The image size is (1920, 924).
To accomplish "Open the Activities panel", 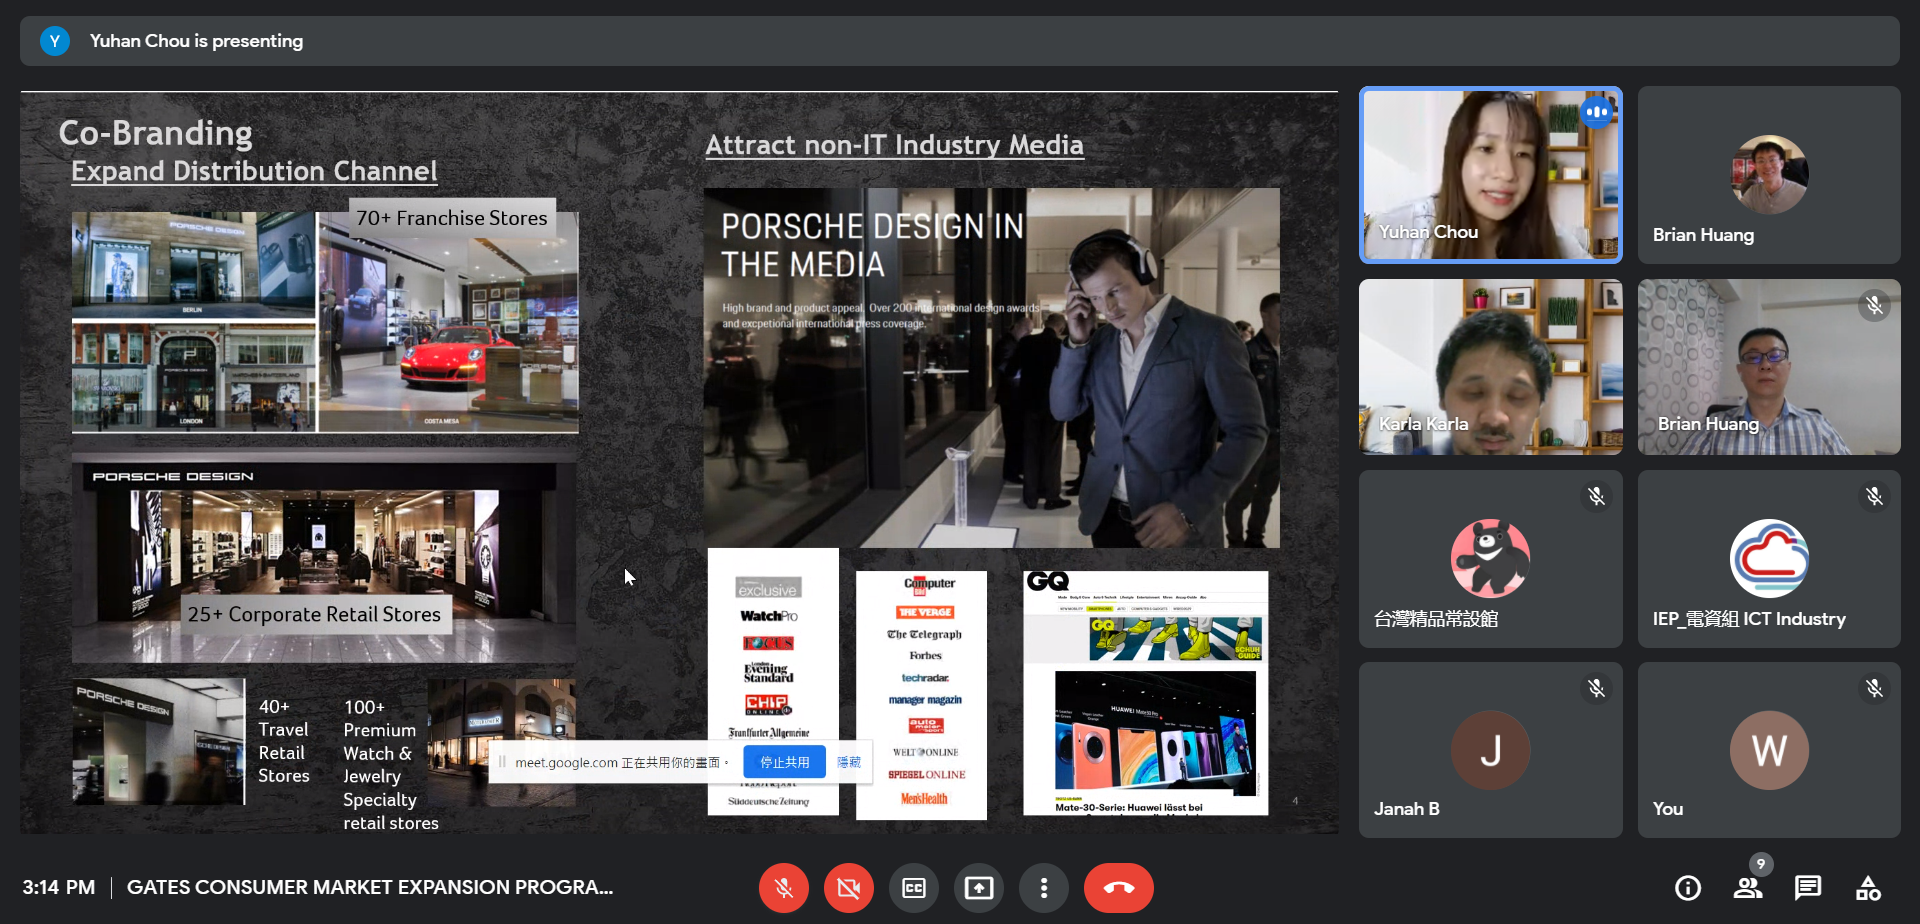I will (1868, 888).
